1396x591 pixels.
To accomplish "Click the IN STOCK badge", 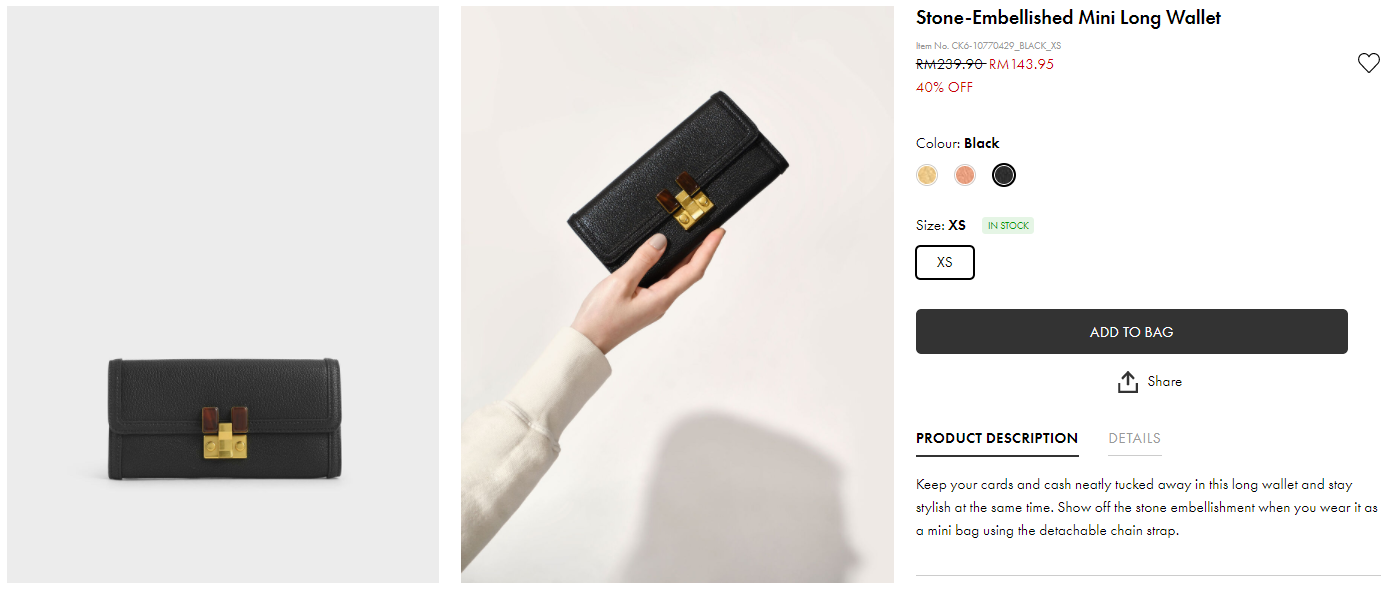I will click(x=1008, y=226).
